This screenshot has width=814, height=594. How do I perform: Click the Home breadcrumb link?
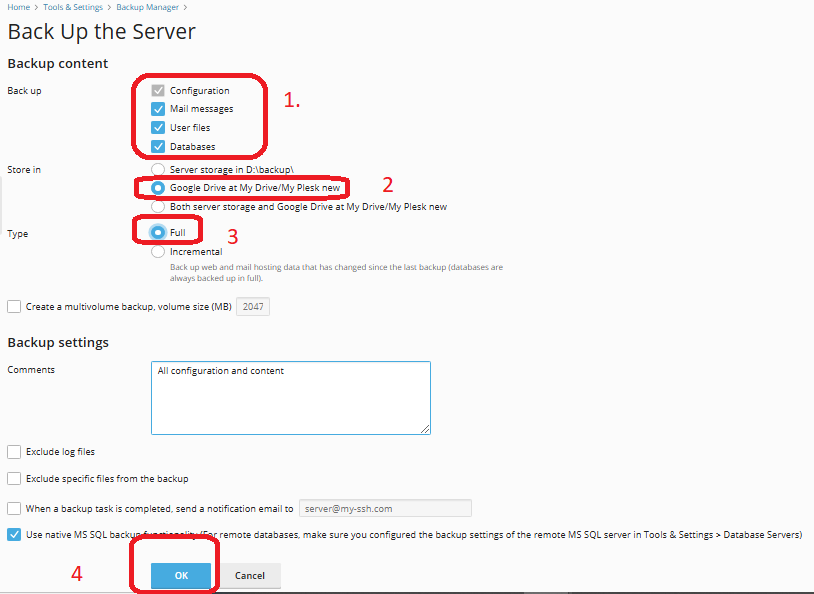(19, 7)
